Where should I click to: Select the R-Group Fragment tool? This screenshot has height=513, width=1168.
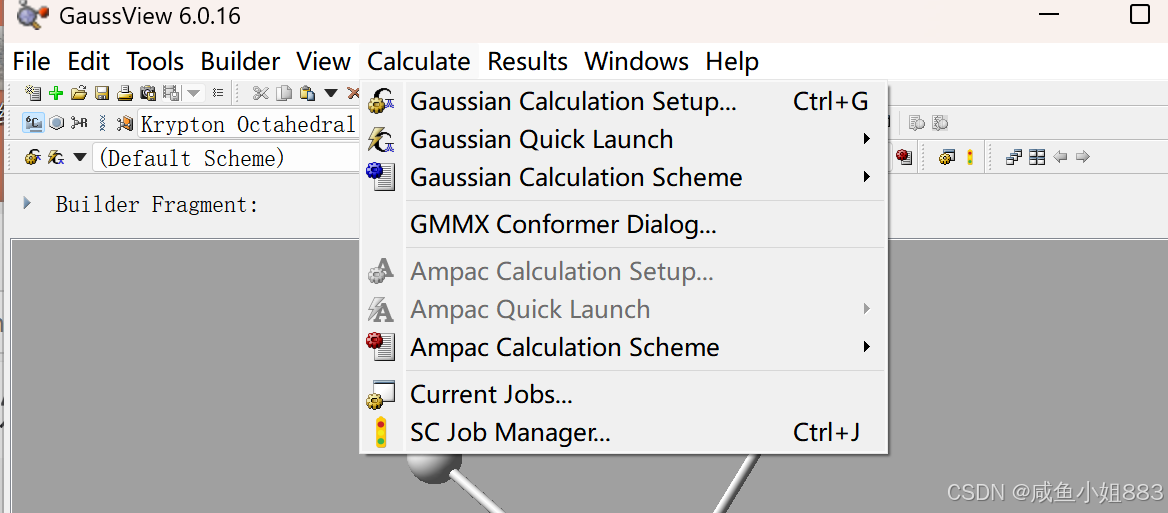coord(79,123)
